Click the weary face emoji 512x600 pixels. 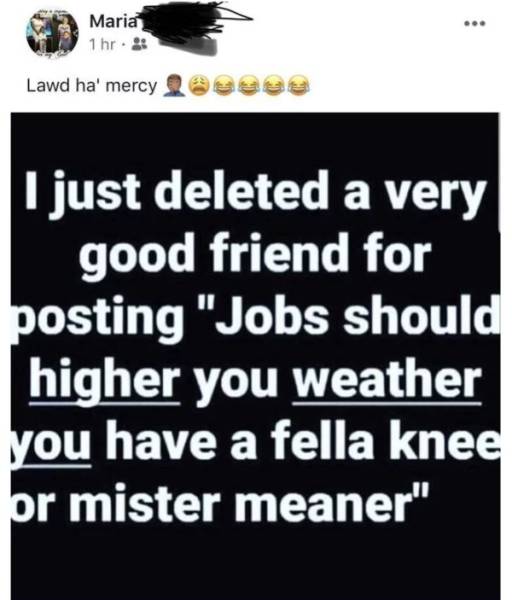click(x=199, y=85)
